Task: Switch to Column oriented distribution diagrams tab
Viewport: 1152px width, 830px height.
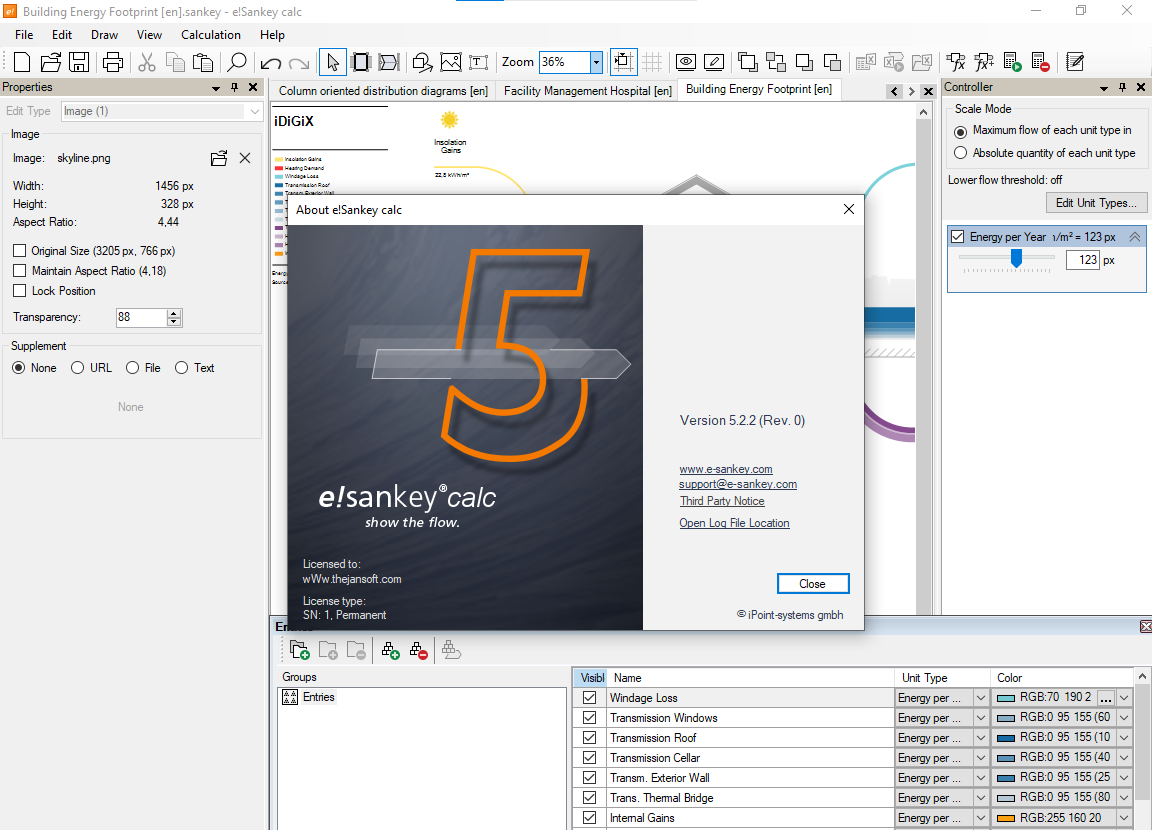Action: (x=384, y=90)
